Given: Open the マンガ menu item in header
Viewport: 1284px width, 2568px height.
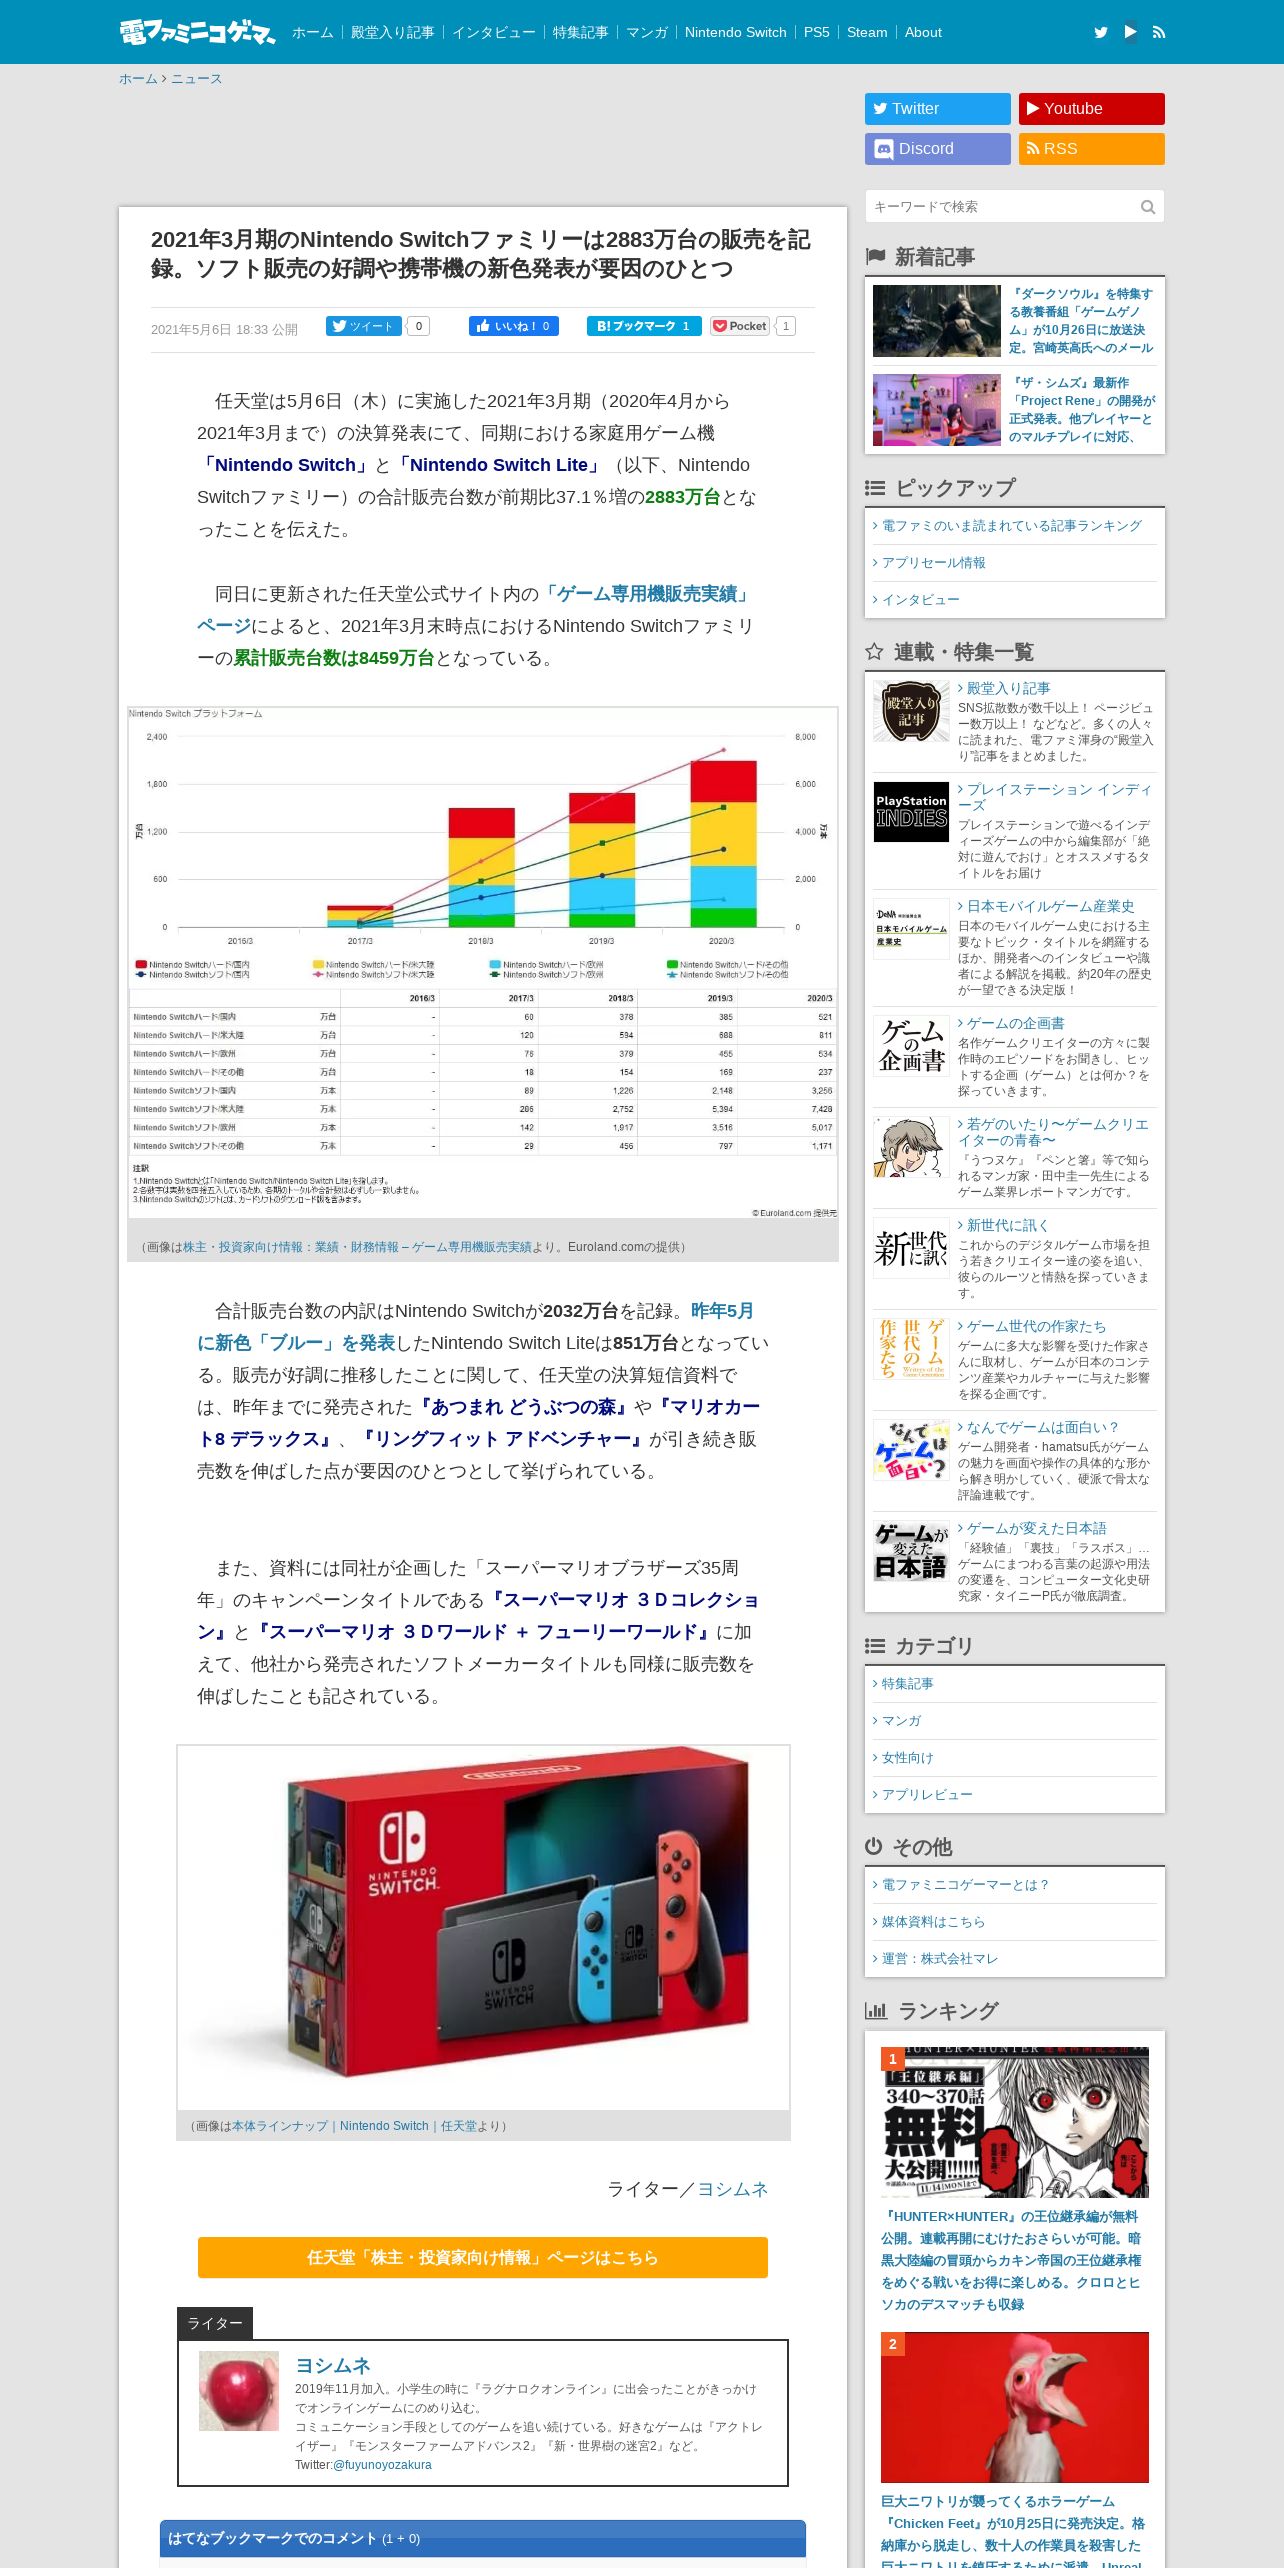Looking at the screenshot, I should coord(646,32).
